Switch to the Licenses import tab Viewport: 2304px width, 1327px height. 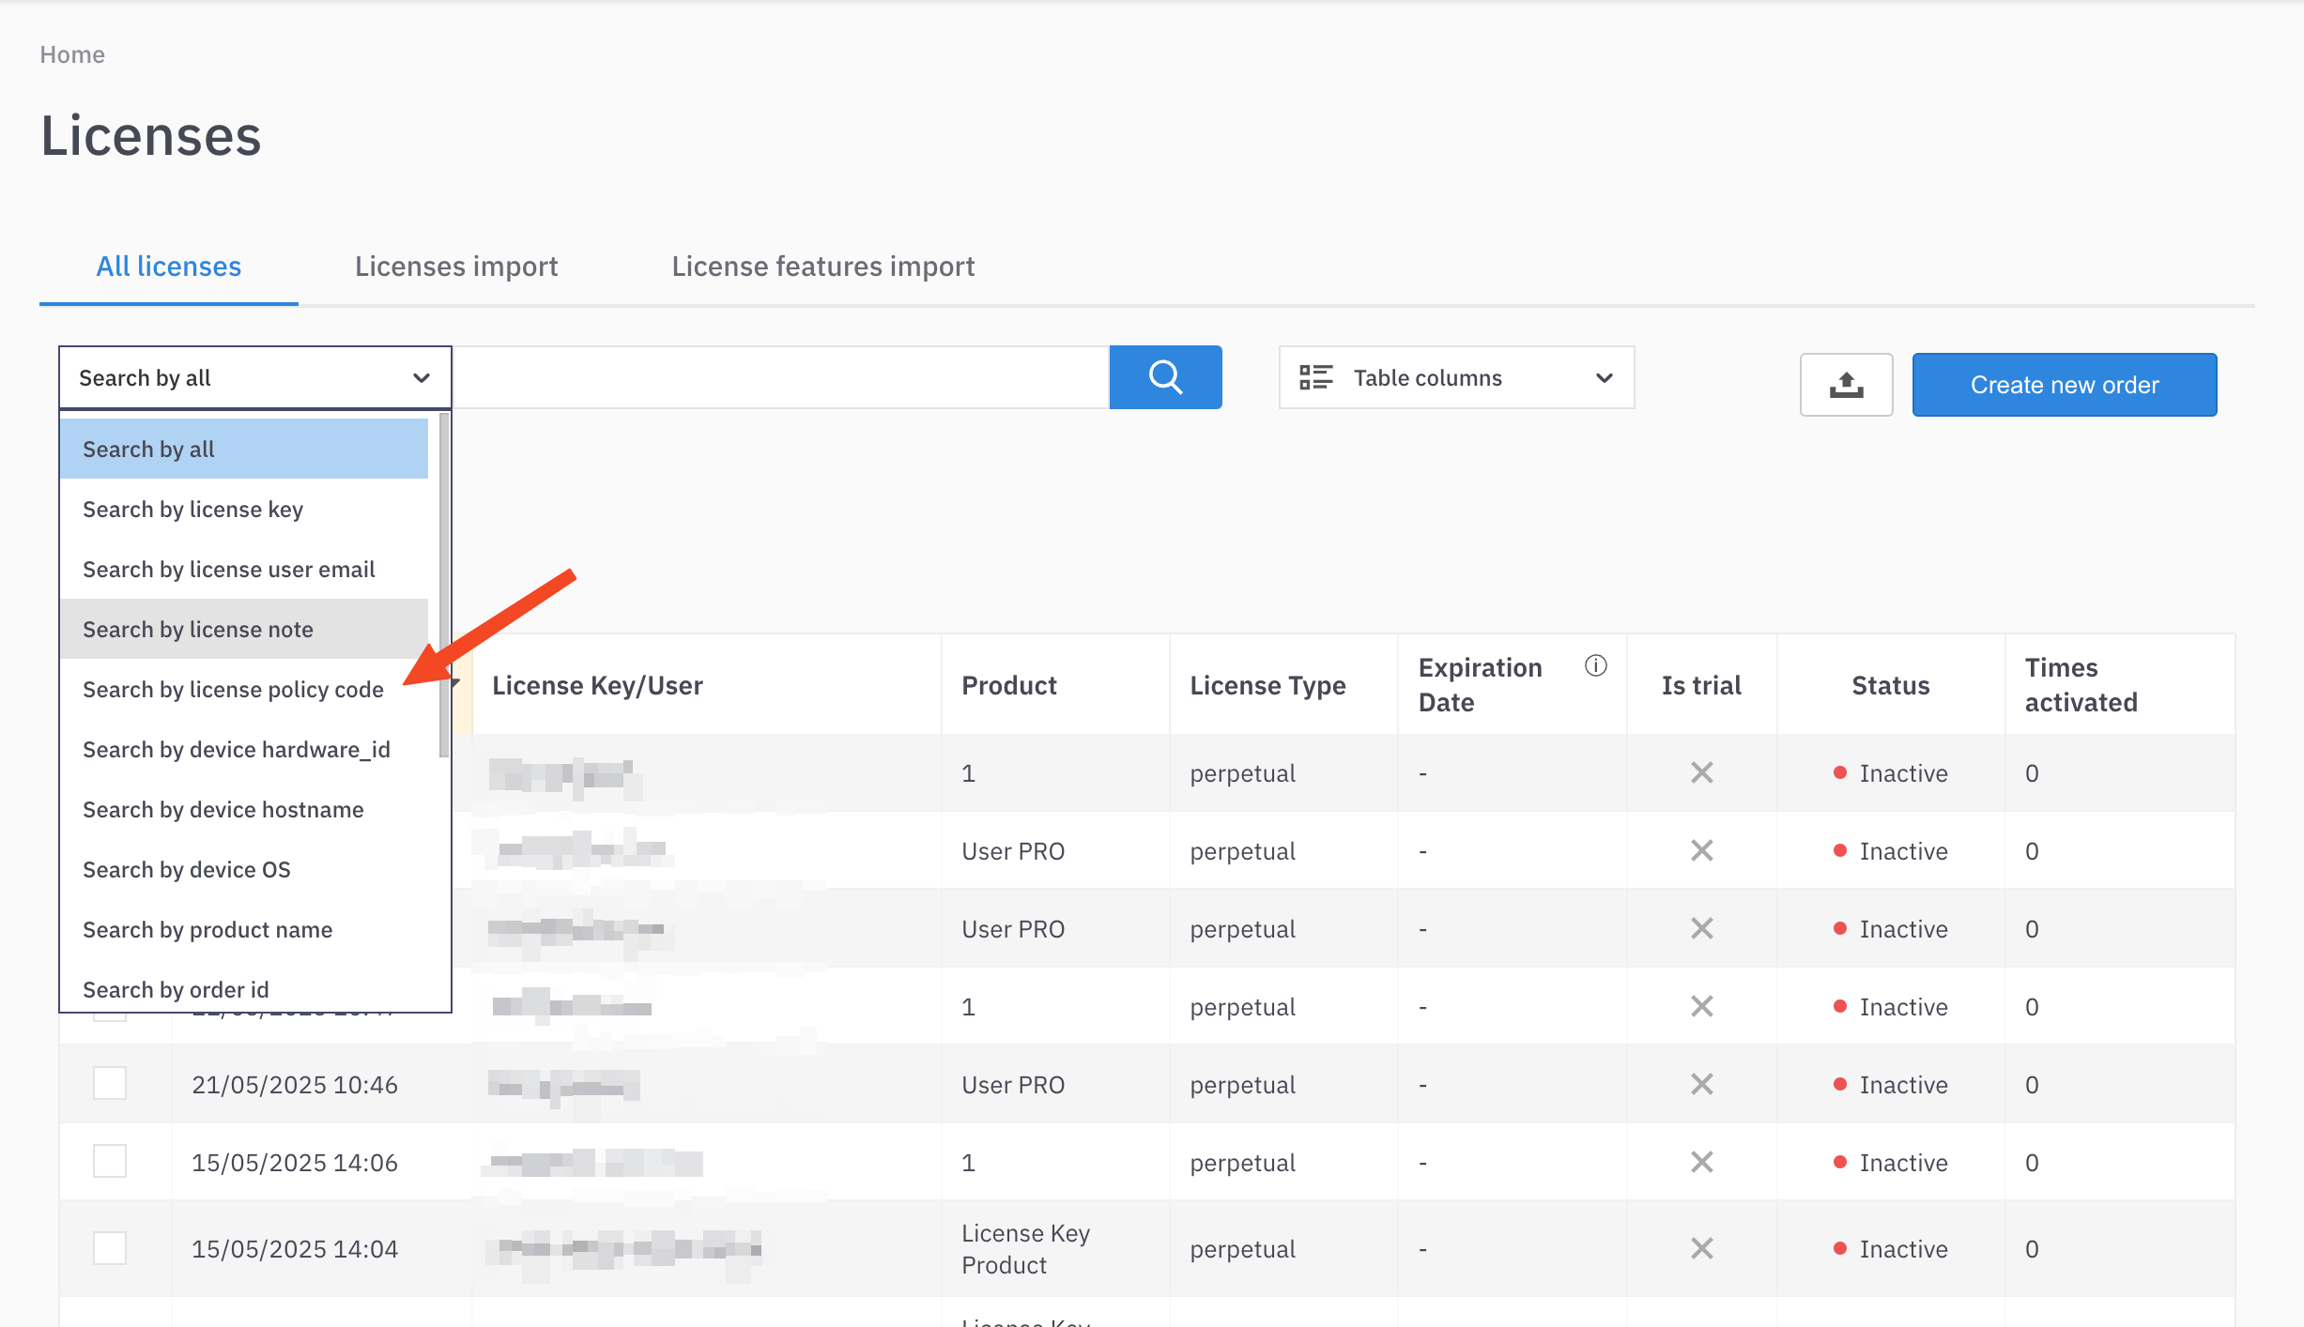456,266
